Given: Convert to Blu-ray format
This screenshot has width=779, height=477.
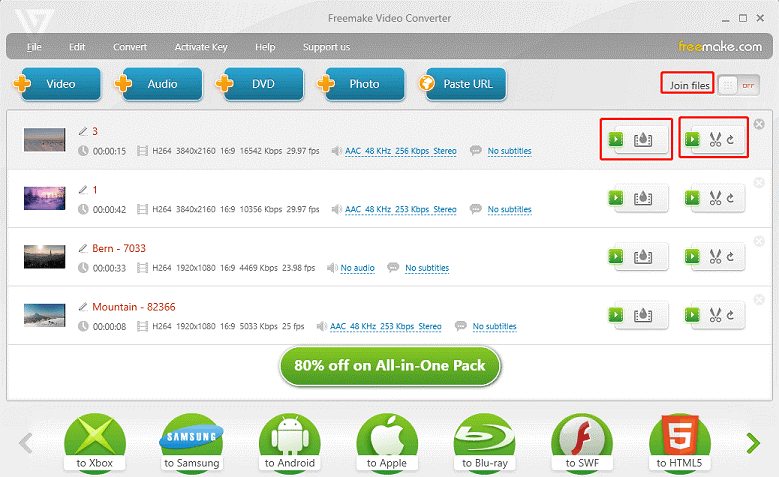Looking at the screenshot, I should point(484,442).
